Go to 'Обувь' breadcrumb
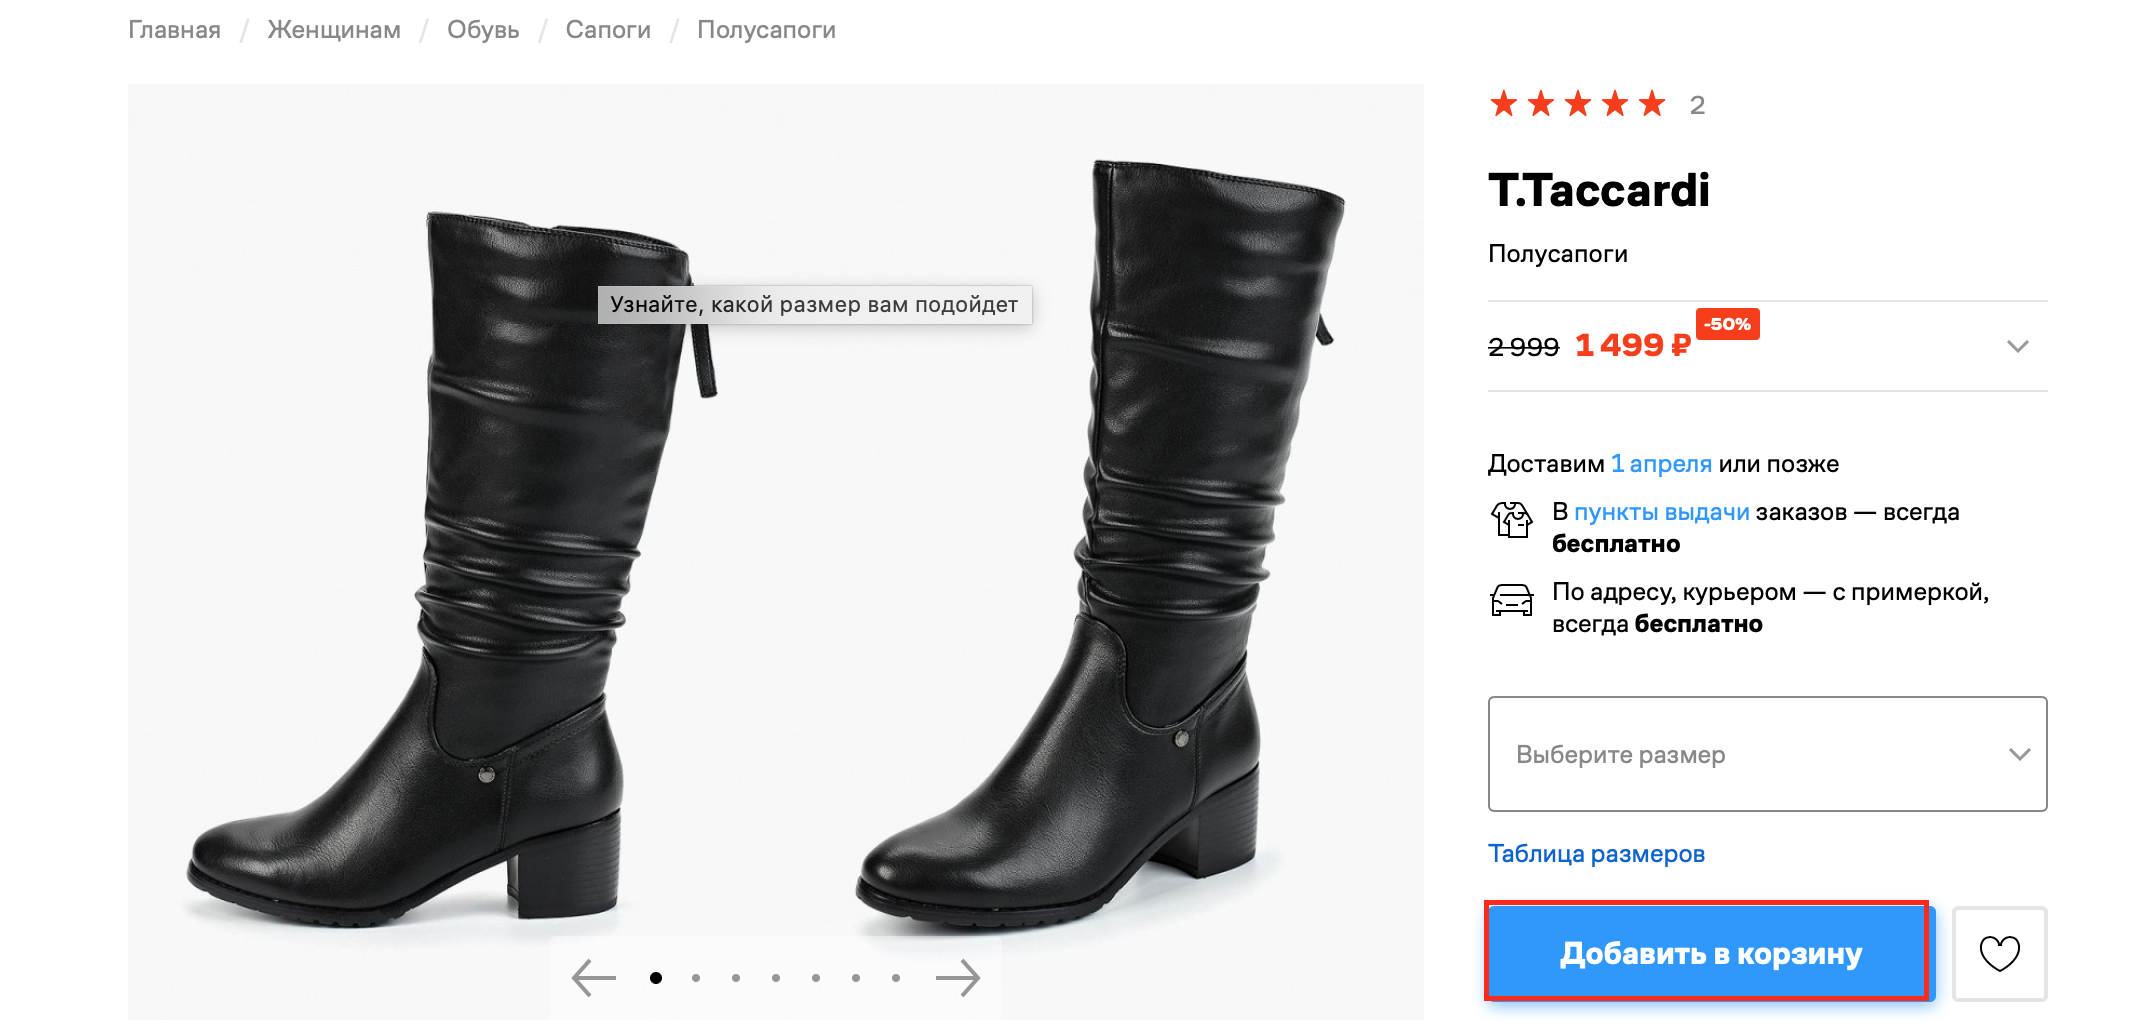 [x=483, y=30]
